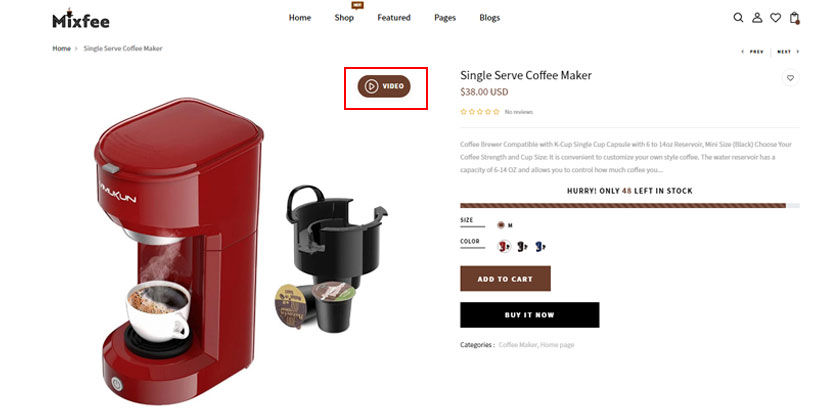Click the Mixfee logo
This screenshot has width=836, height=408.
point(81,19)
